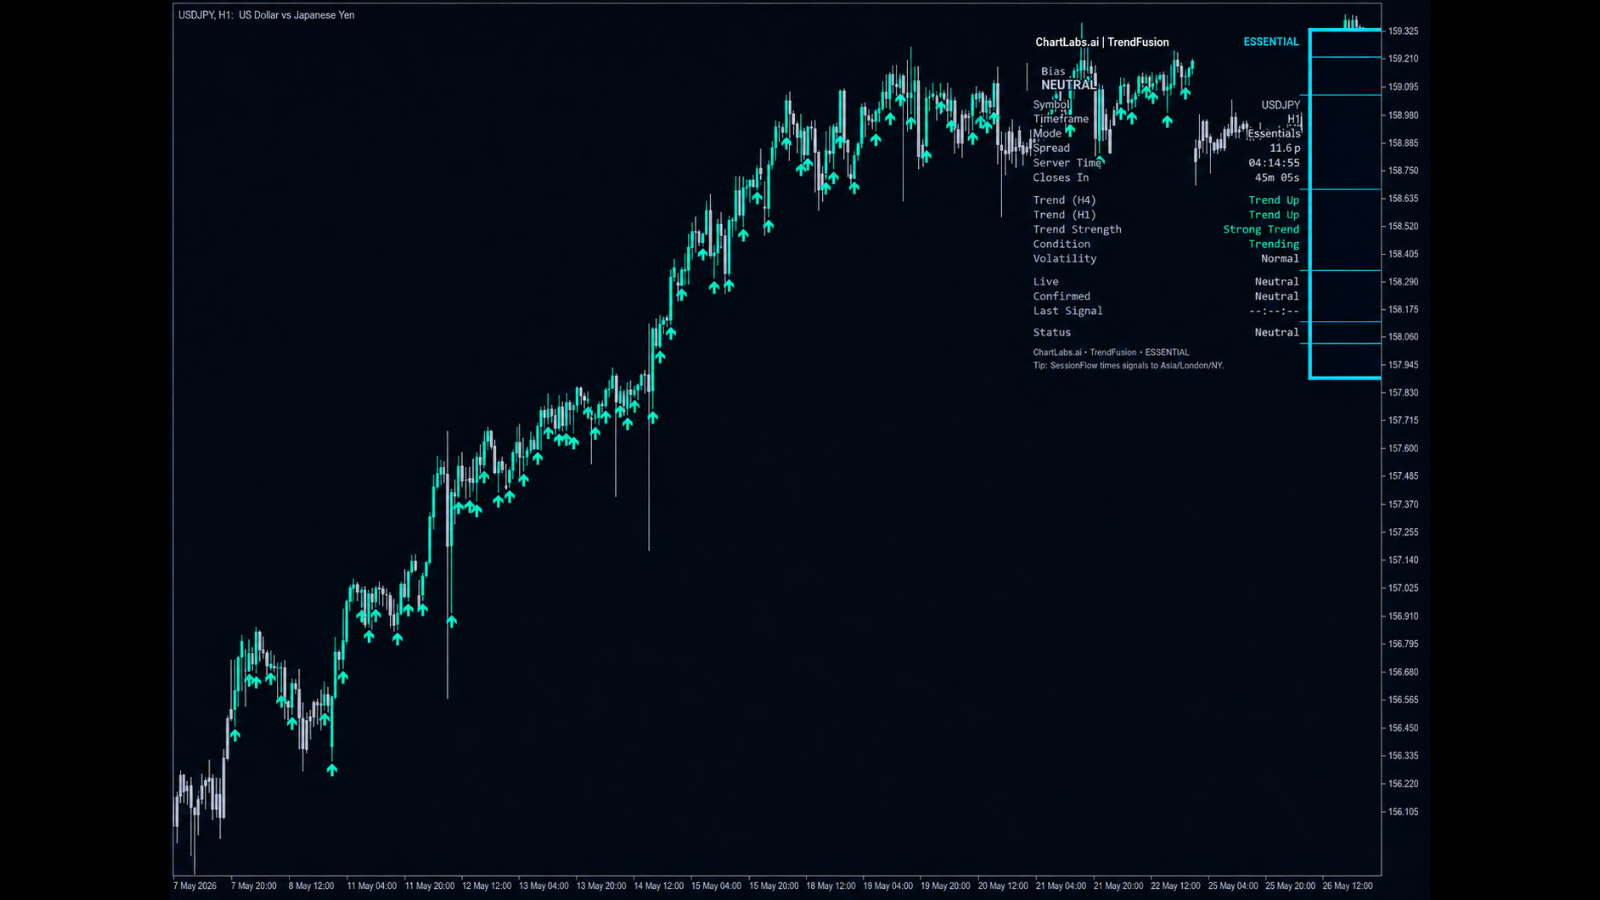Screen dimensions: 1600x900
Task: Click the lowest cyan buy arrow on the chart
Action: [x=332, y=770]
